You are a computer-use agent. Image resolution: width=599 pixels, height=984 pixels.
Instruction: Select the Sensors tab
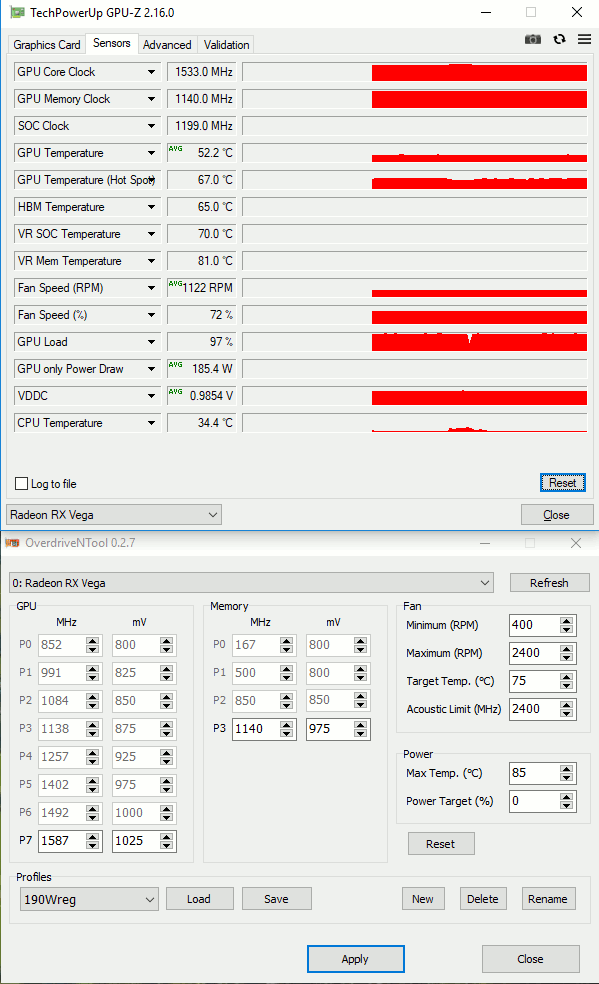(x=112, y=43)
